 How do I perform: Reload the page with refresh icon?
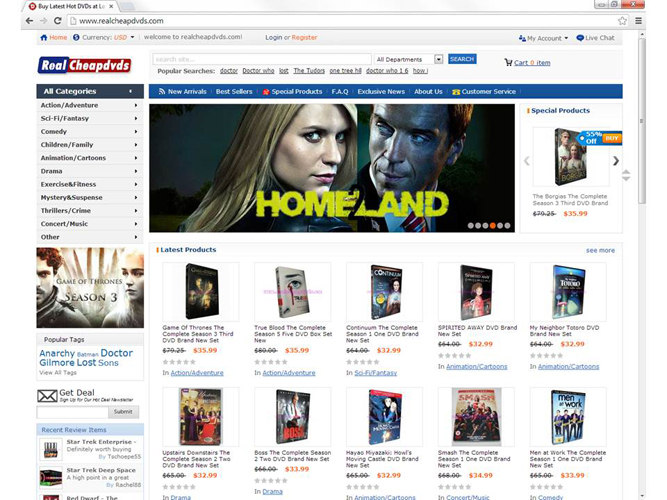pyautogui.click(x=58, y=20)
